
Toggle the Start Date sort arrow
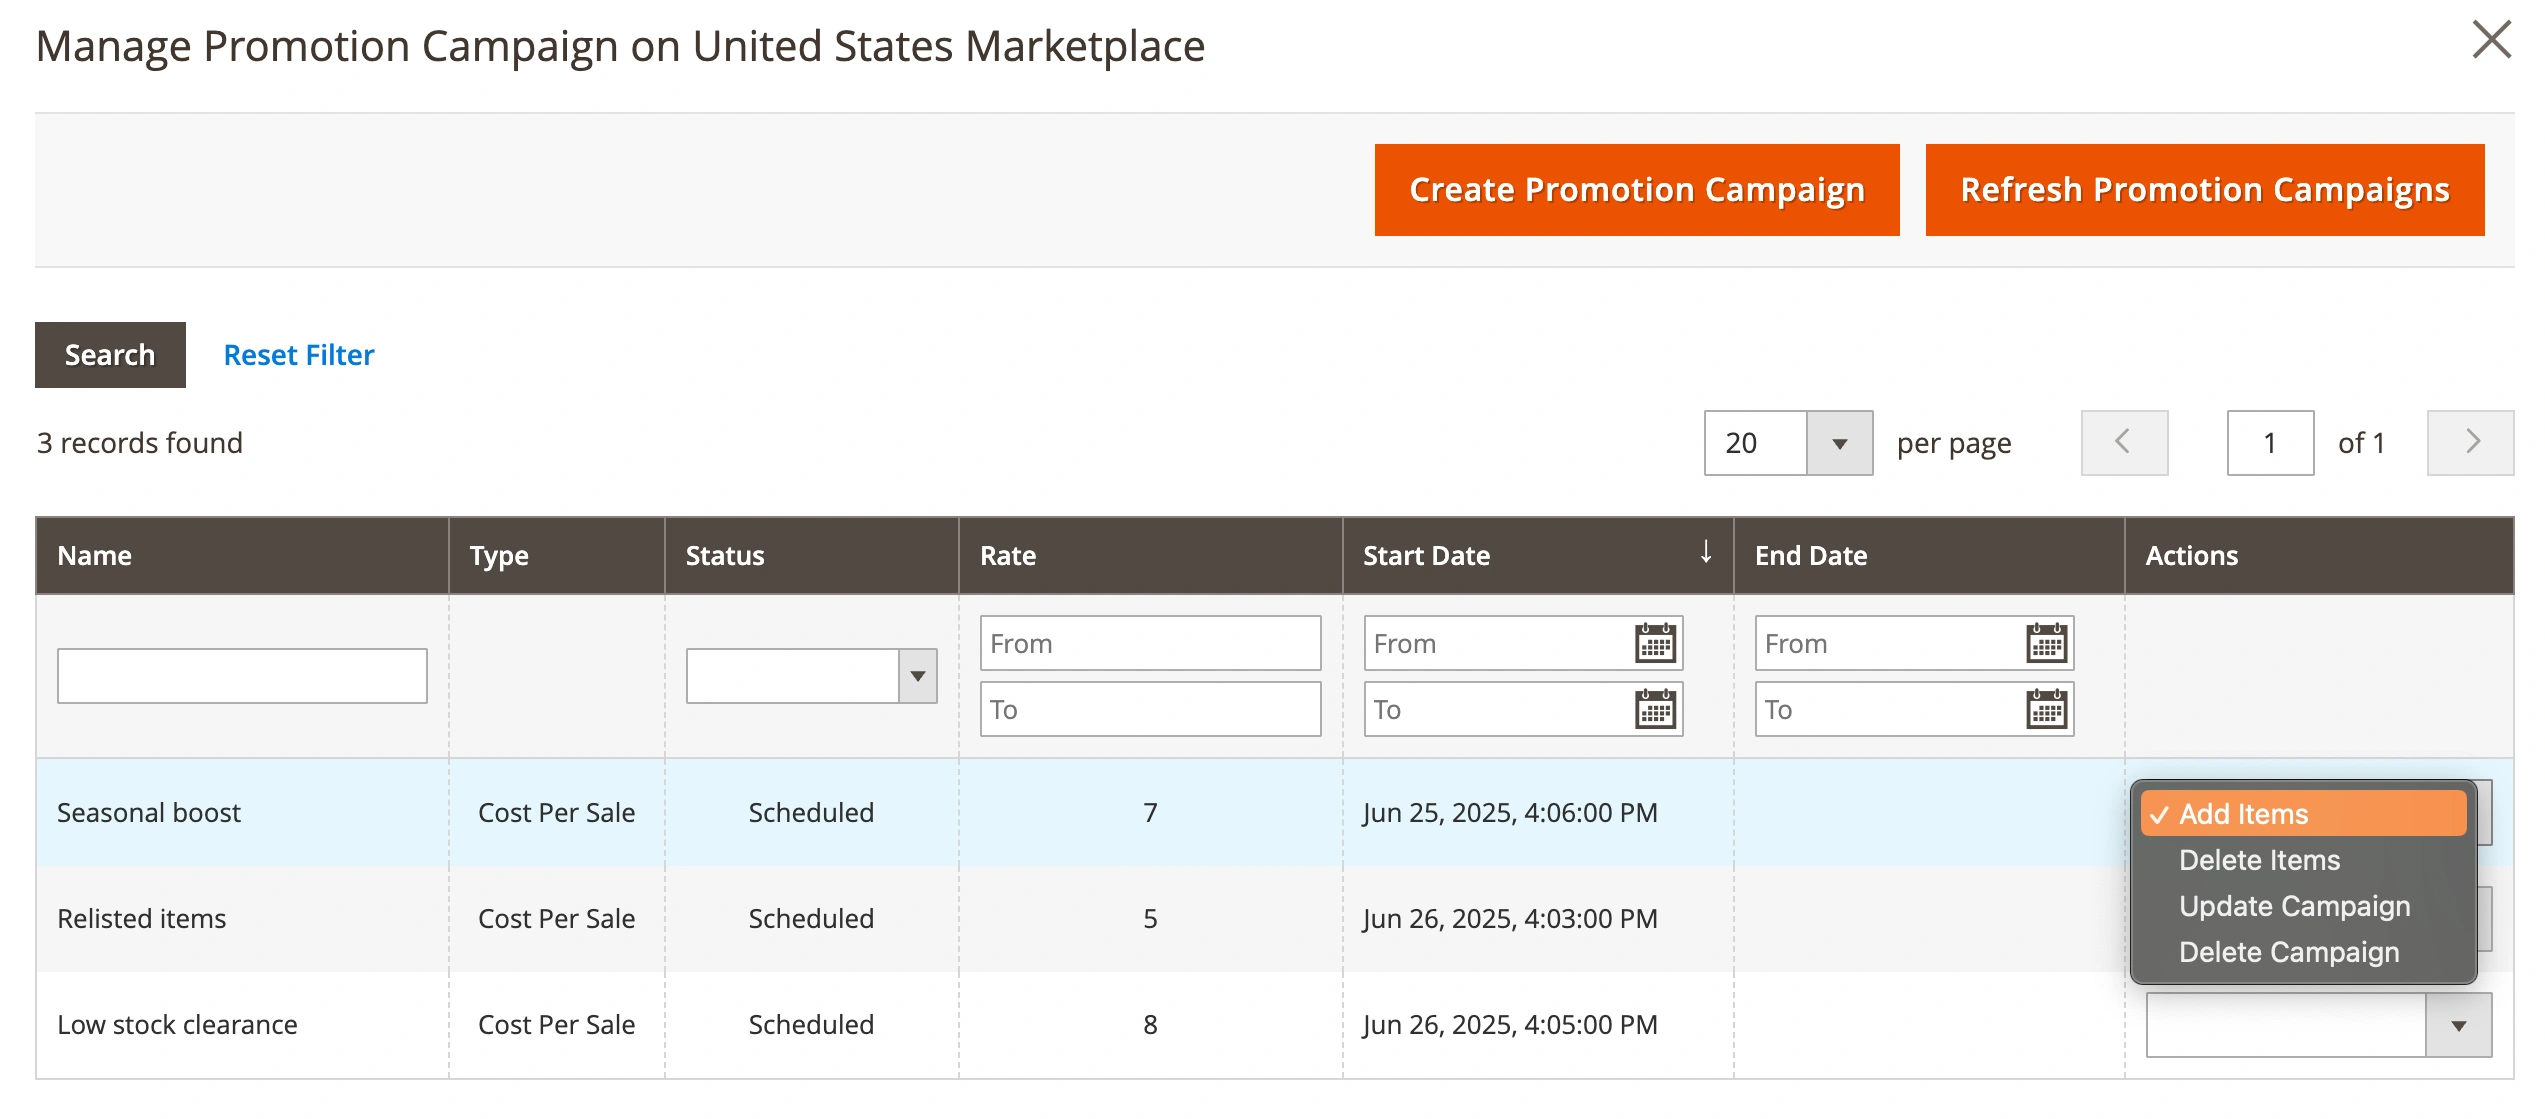1706,552
